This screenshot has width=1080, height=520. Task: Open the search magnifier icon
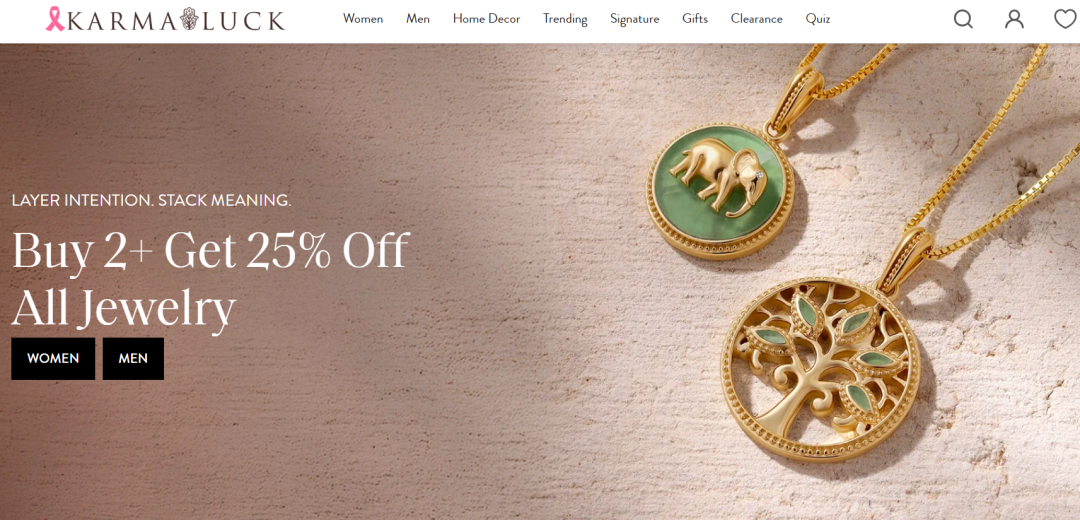pos(963,19)
